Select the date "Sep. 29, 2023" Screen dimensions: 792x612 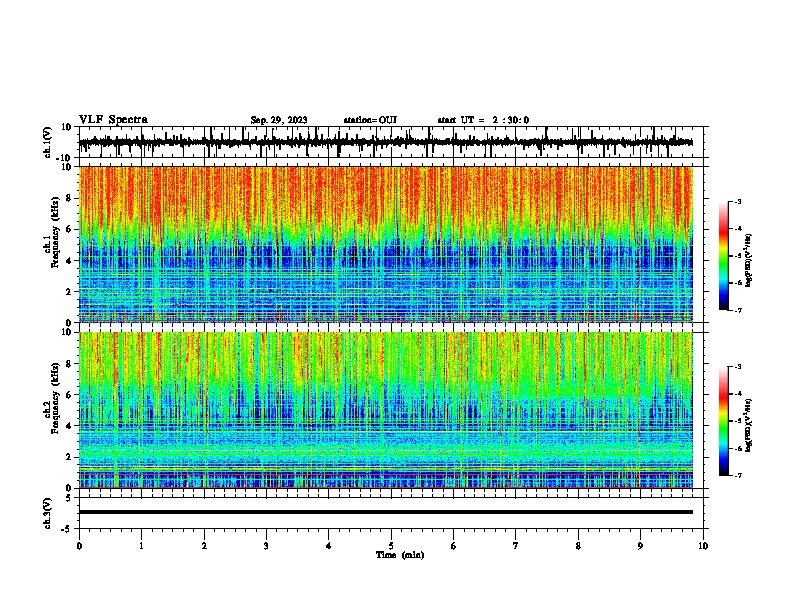coord(279,120)
